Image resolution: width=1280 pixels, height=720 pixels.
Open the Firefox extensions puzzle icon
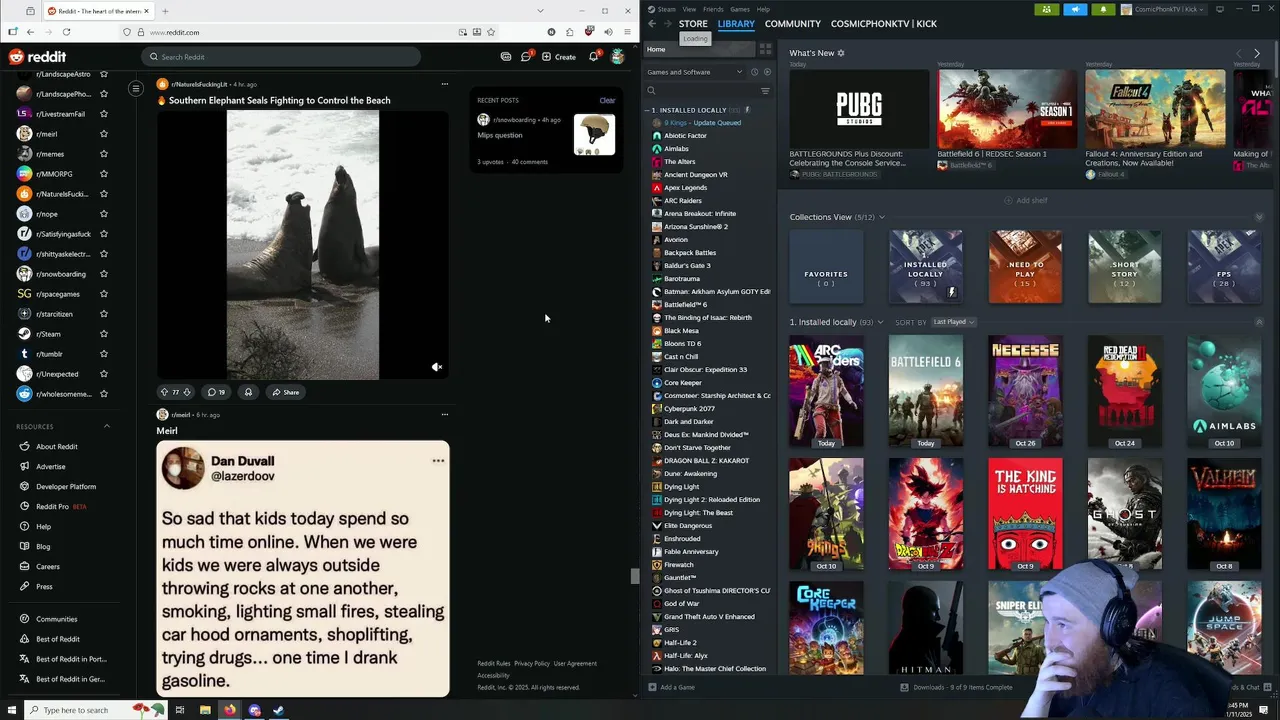[570, 32]
